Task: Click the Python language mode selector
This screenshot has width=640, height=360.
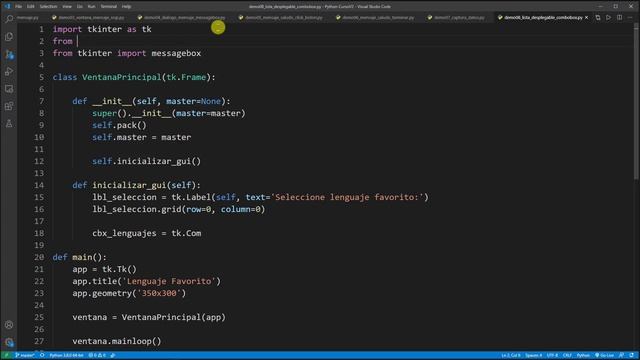Action: [583, 356]
